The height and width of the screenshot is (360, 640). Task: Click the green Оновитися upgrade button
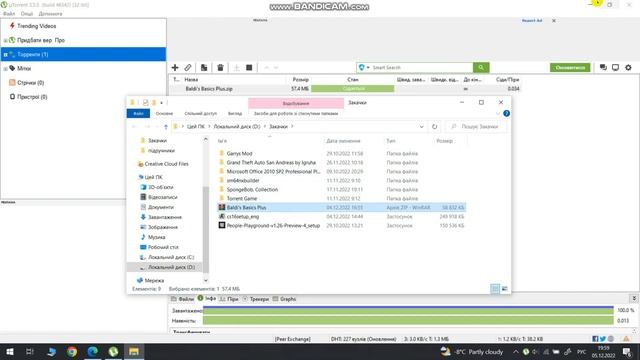click(570, 67)
